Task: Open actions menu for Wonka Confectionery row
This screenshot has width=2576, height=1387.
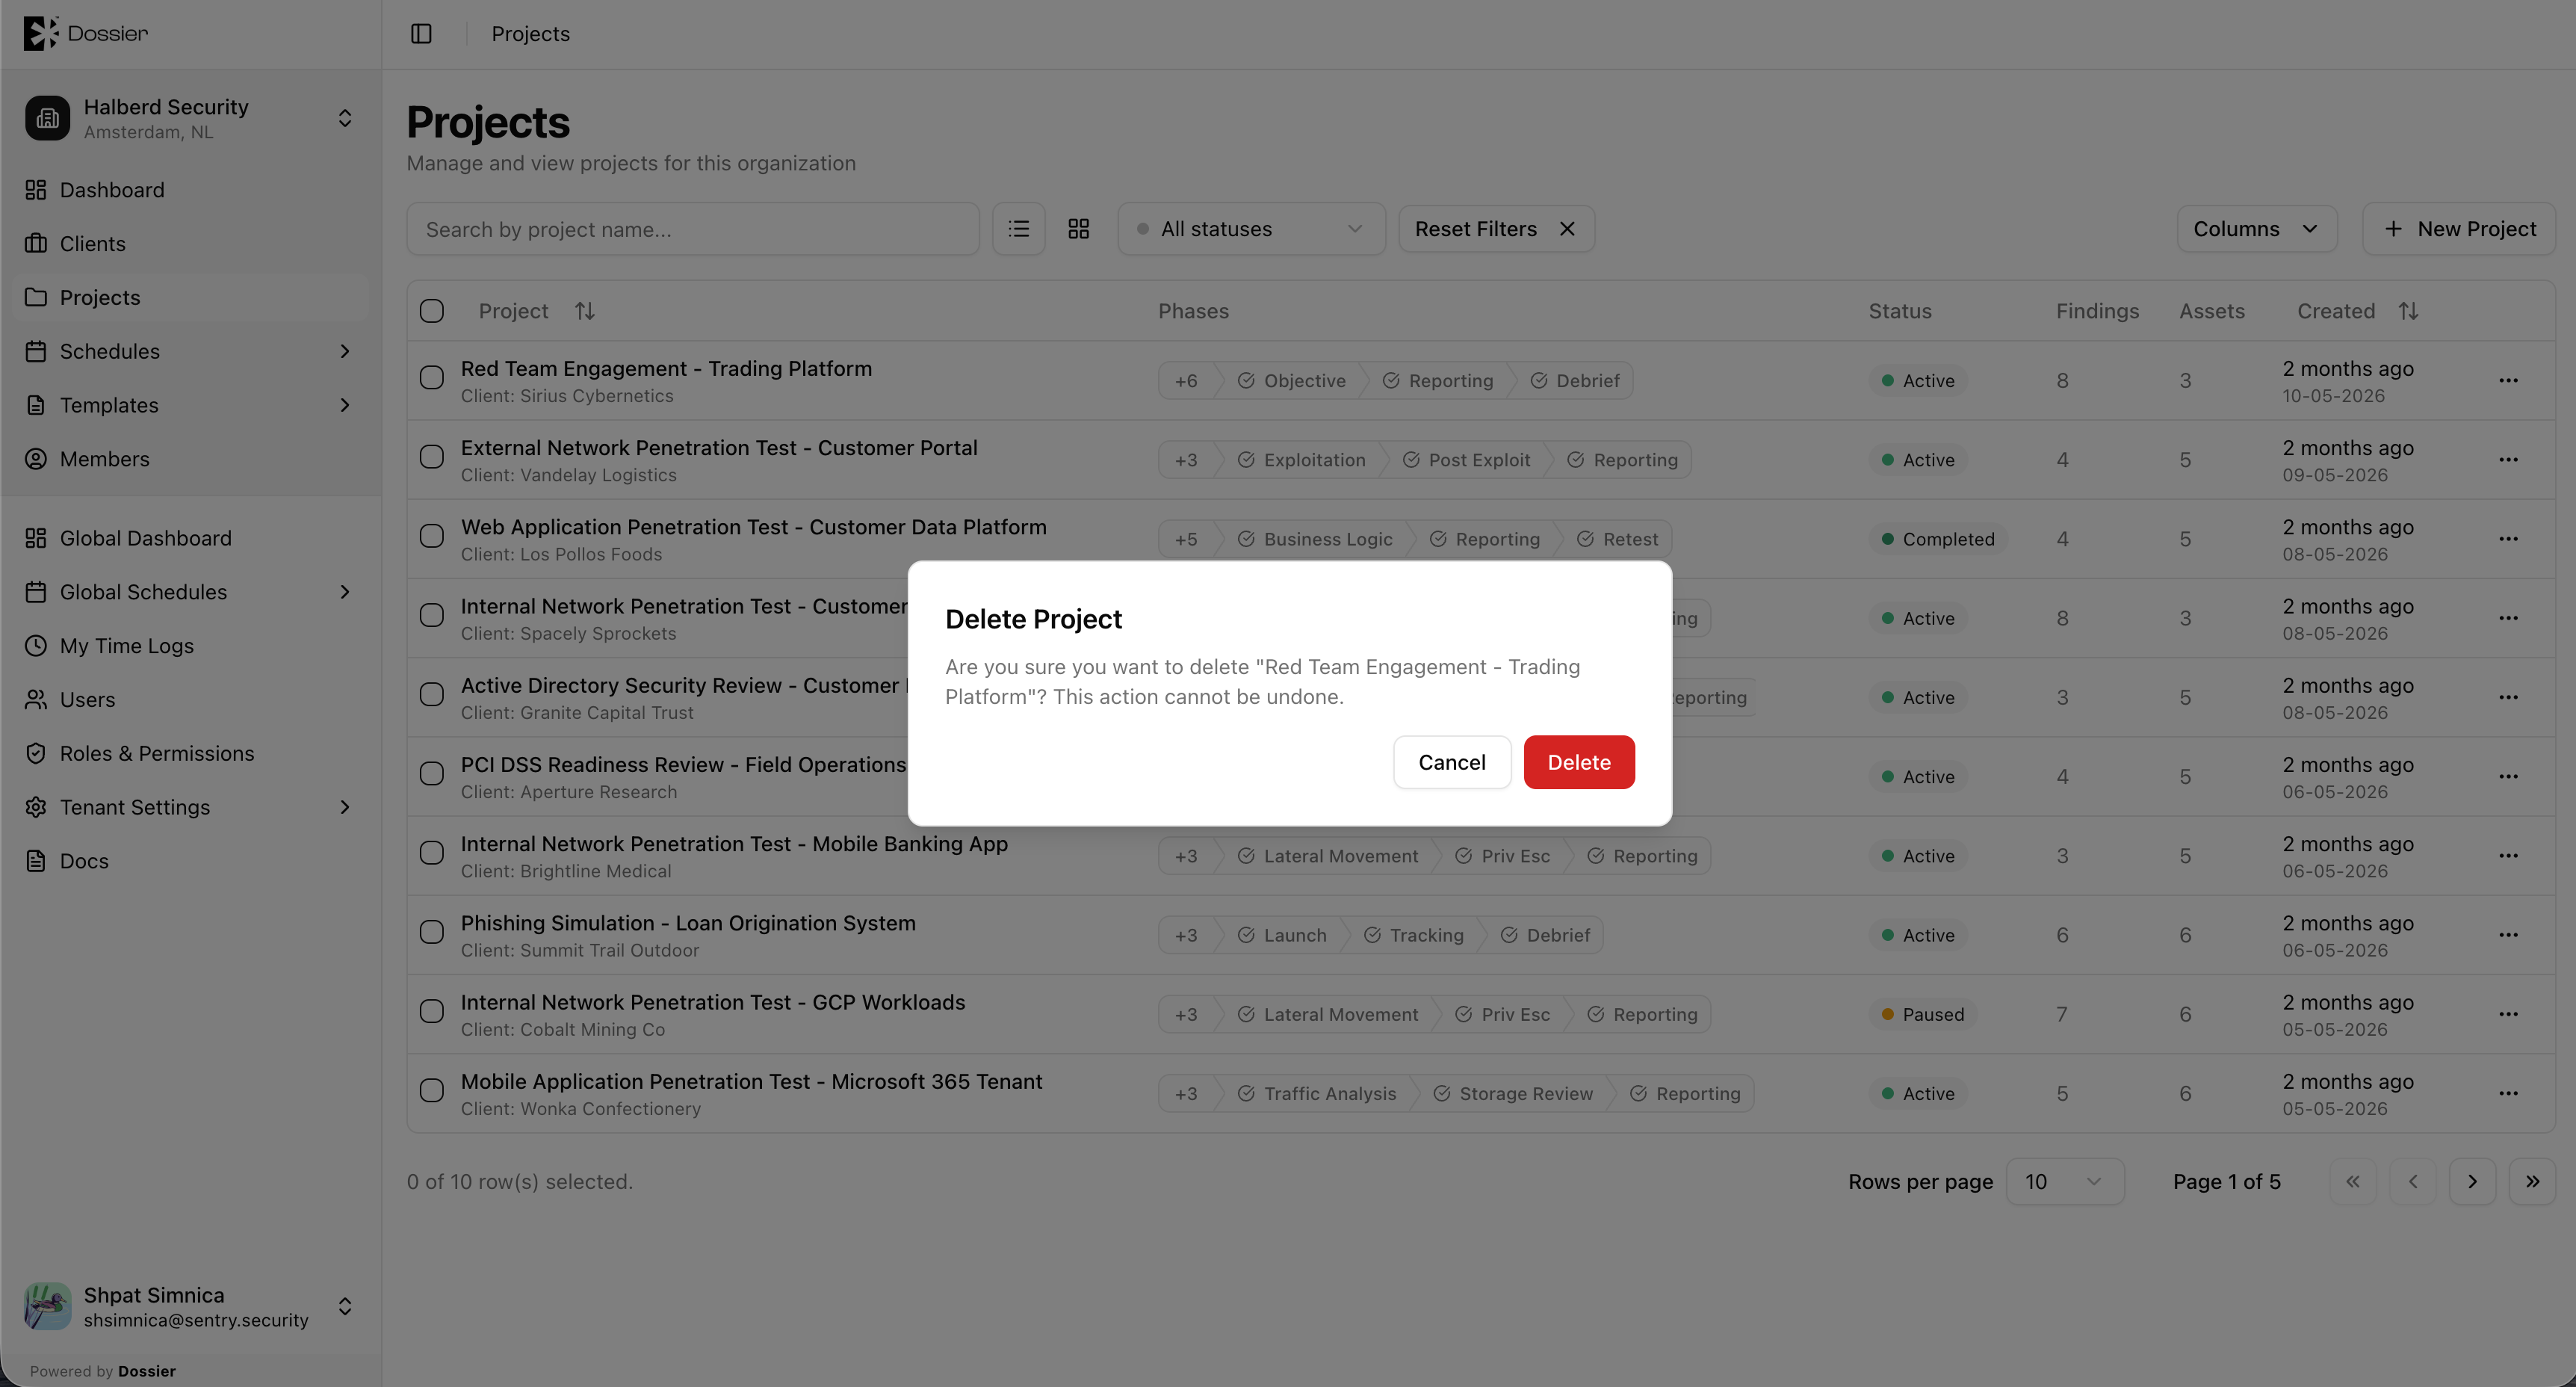Action: 2508,1094
